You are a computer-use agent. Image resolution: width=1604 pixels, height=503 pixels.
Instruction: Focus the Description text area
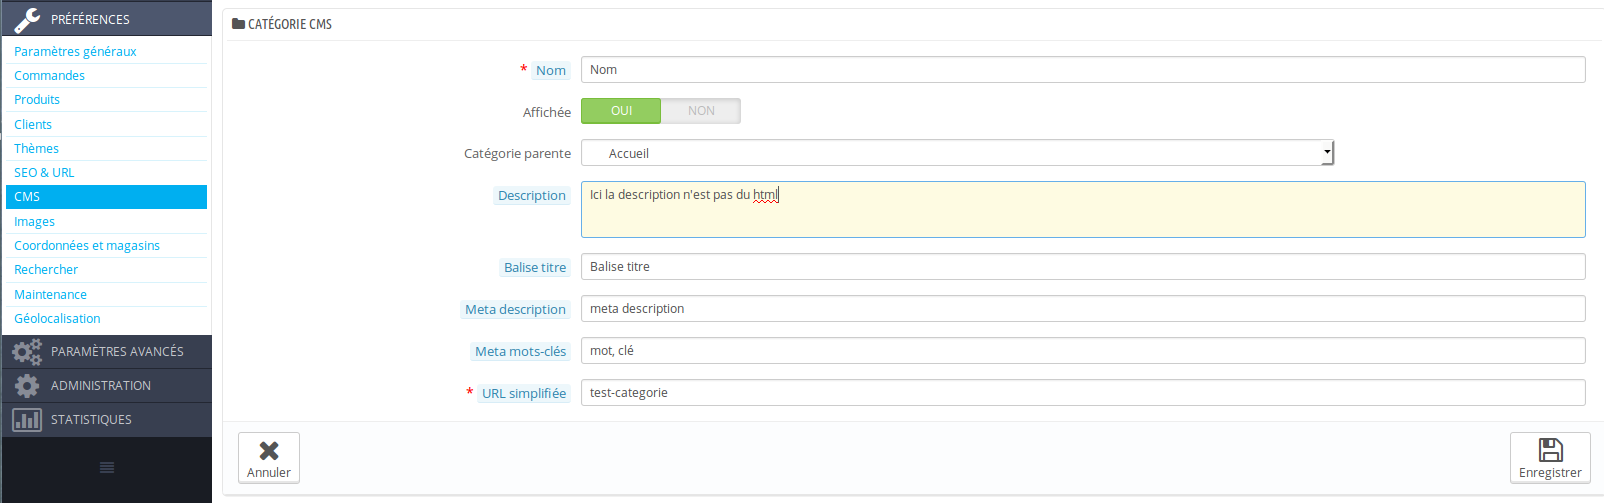tap(1082, 210)
